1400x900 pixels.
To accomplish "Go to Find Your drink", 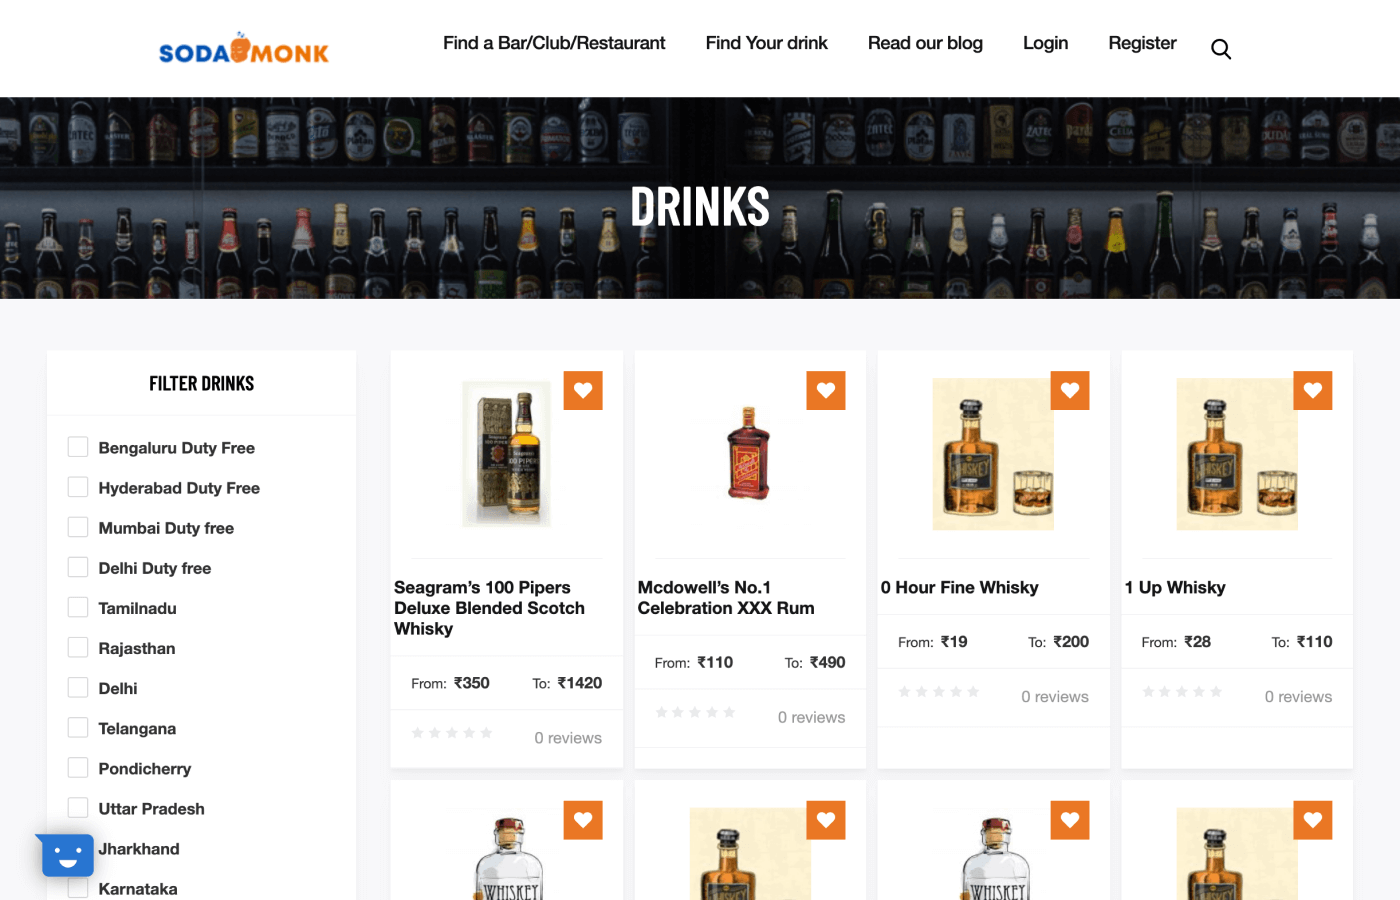I will (x=766, y=43).
